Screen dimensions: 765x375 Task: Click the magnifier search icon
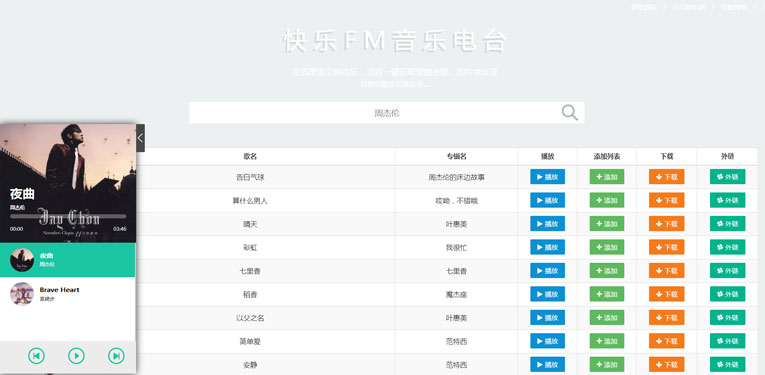pyautogui.click(x=569, y=113)
